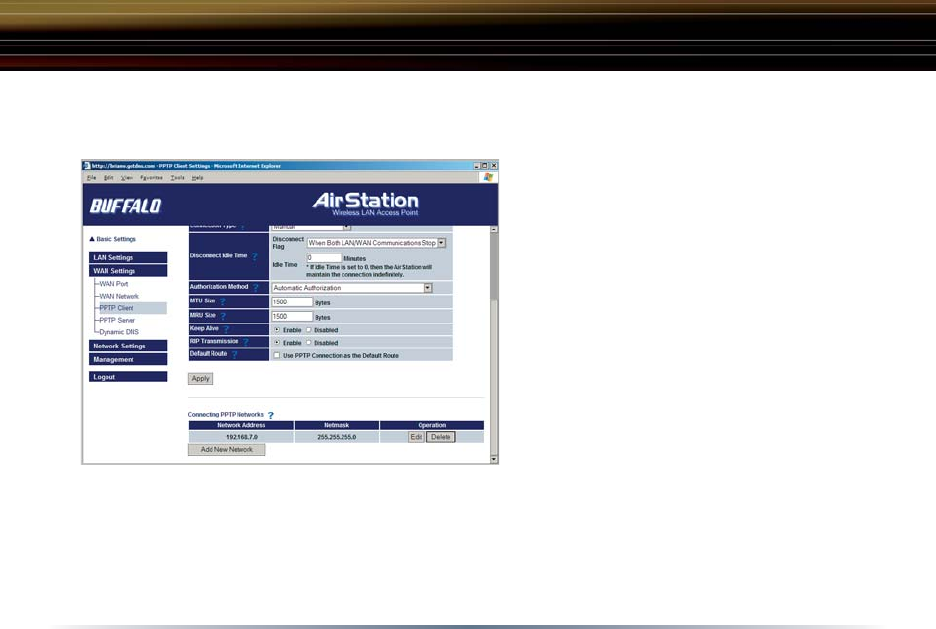Viewport: 936px width, 629px height.
Task: Click the Apply button
Action: 201,378
